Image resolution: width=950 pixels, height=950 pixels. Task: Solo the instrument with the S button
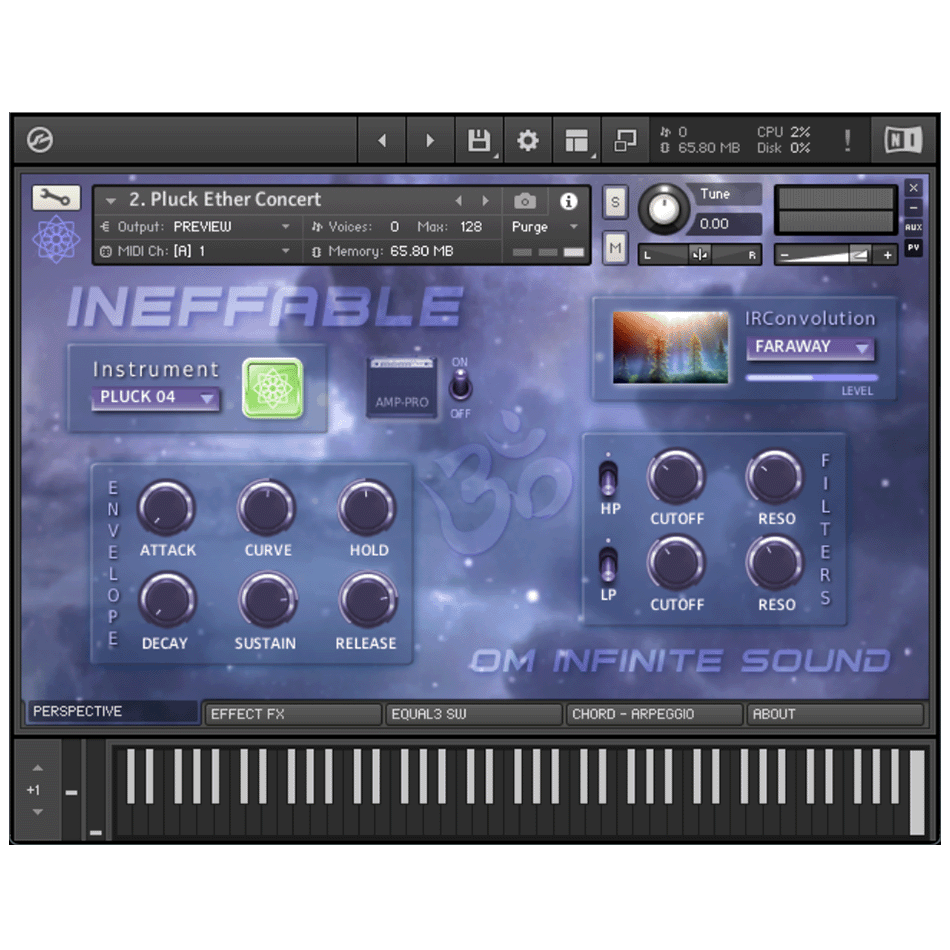[615, 202]
